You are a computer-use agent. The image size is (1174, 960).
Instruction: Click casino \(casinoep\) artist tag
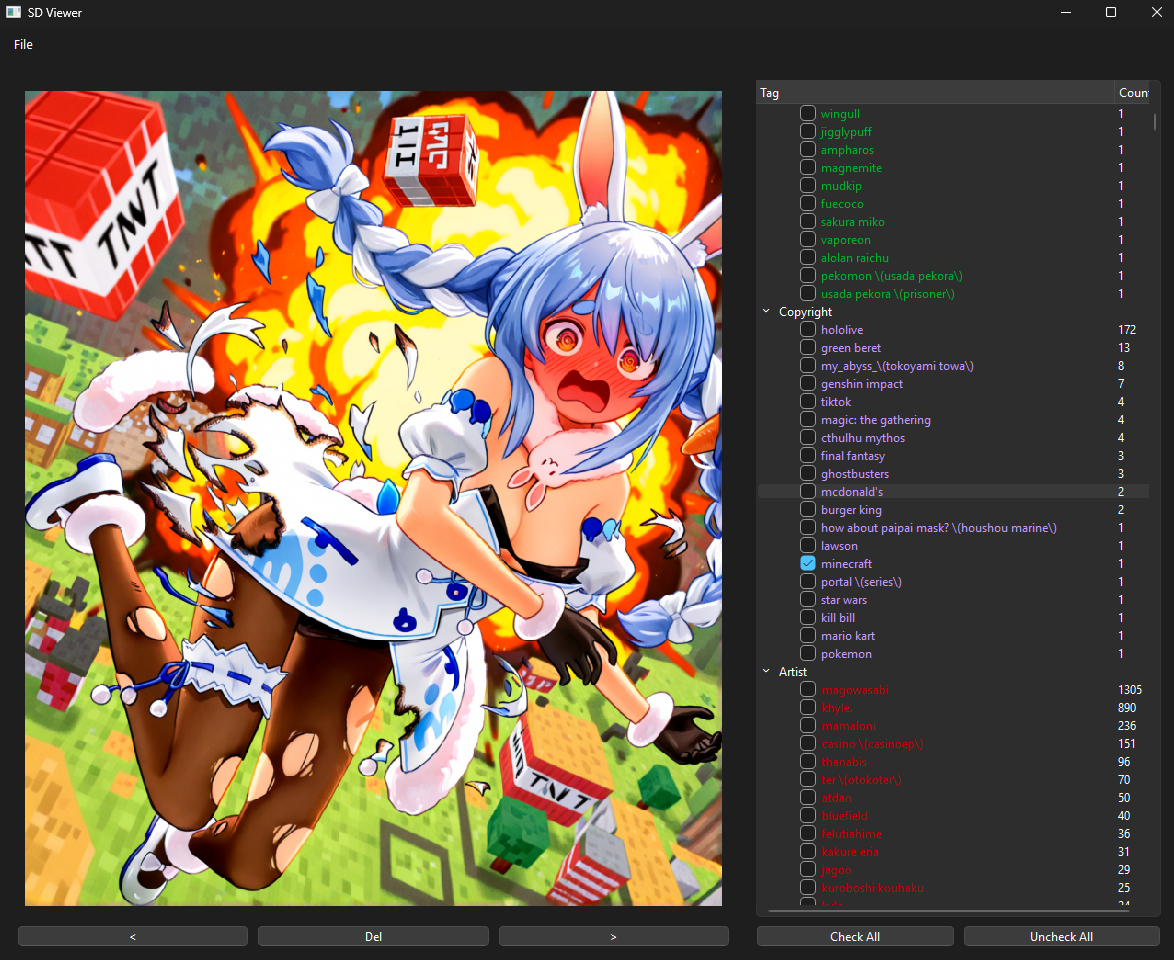click(872, 744)
